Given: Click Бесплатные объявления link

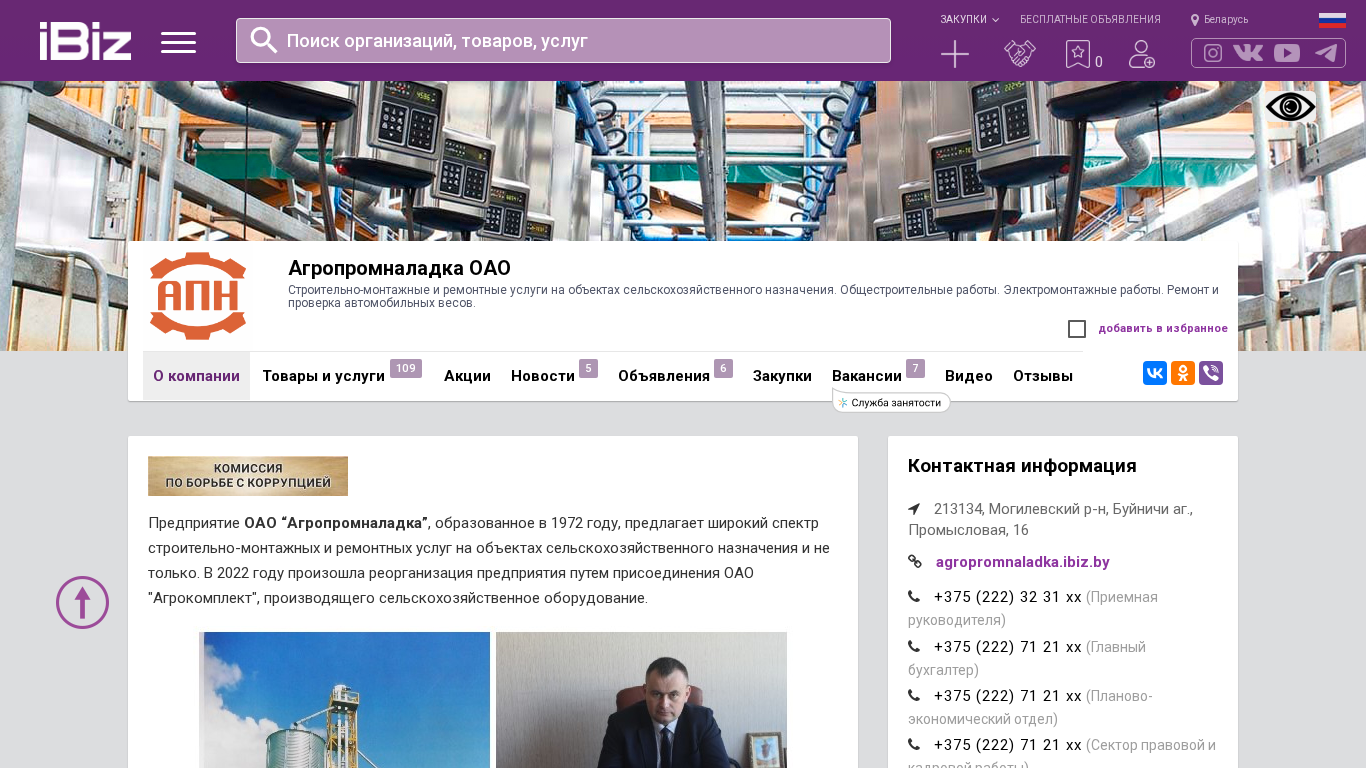Looking at the screenshot, I should click(1090, 20).
